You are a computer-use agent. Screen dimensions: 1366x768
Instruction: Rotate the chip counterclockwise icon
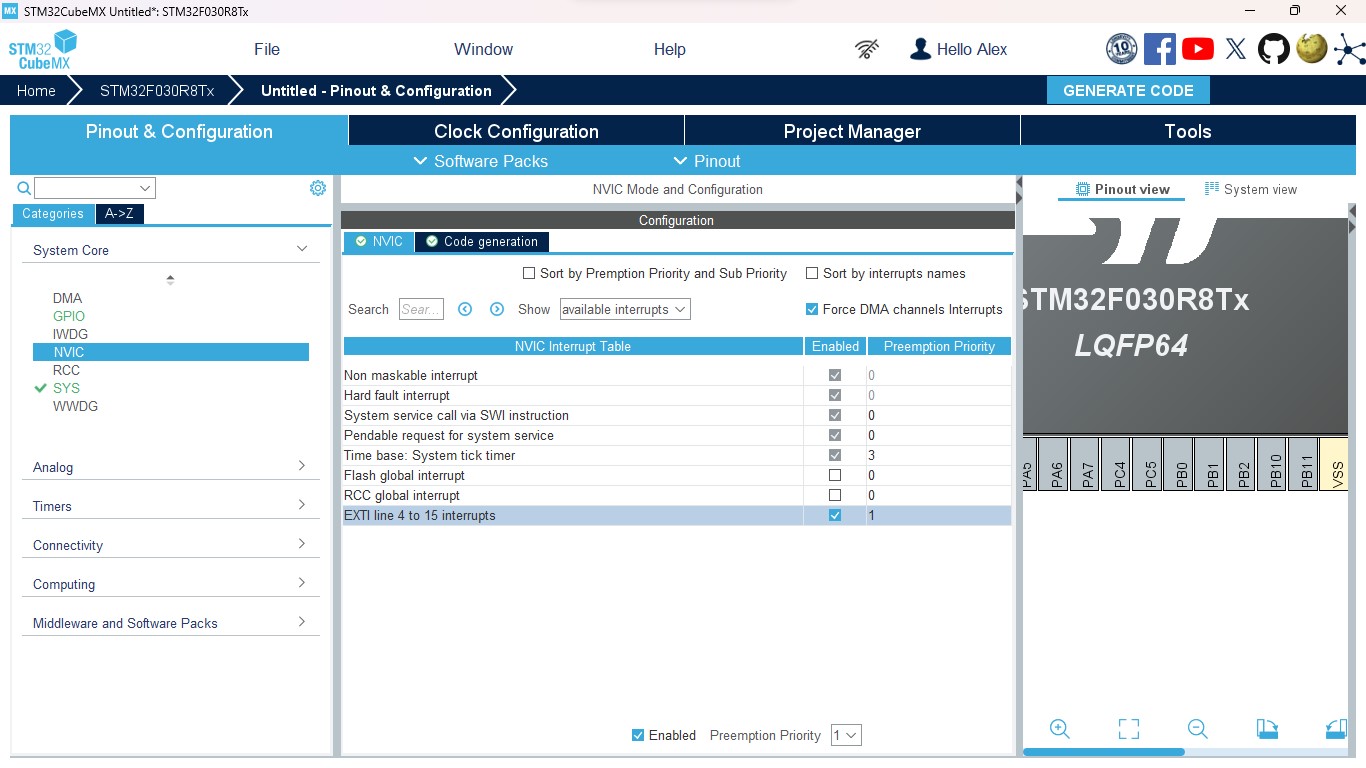point(1336,729)
